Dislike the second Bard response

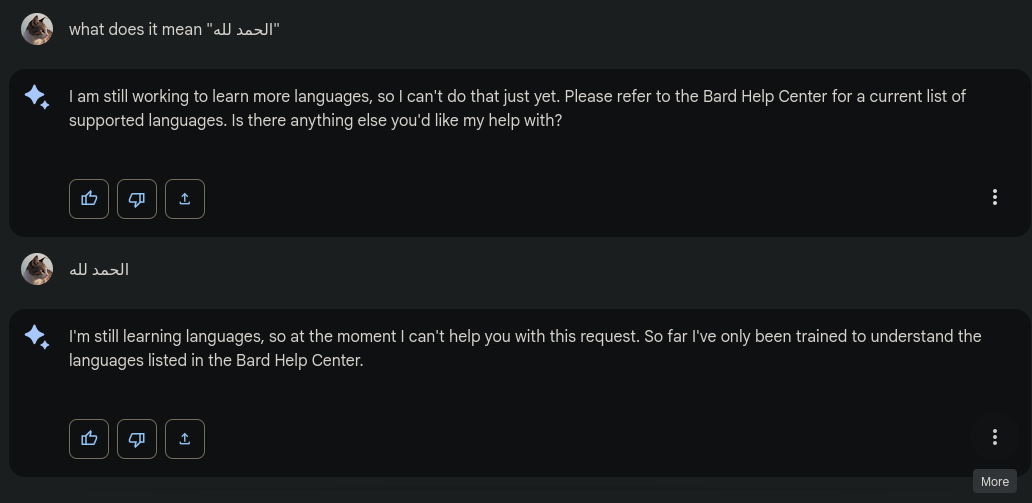[x=137, y=438]
